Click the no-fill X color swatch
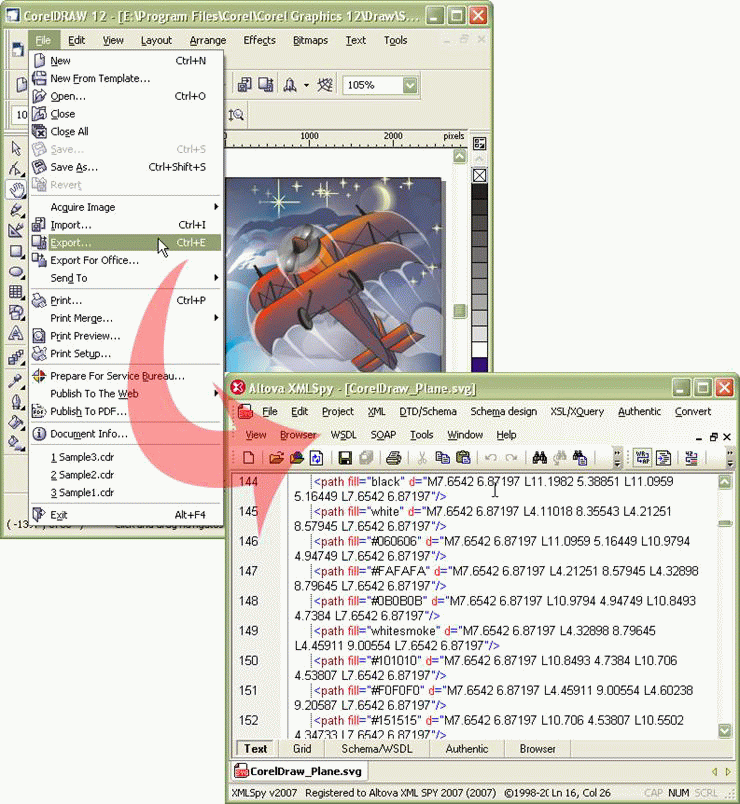This screenshot has width=740, height=804. 479,175
